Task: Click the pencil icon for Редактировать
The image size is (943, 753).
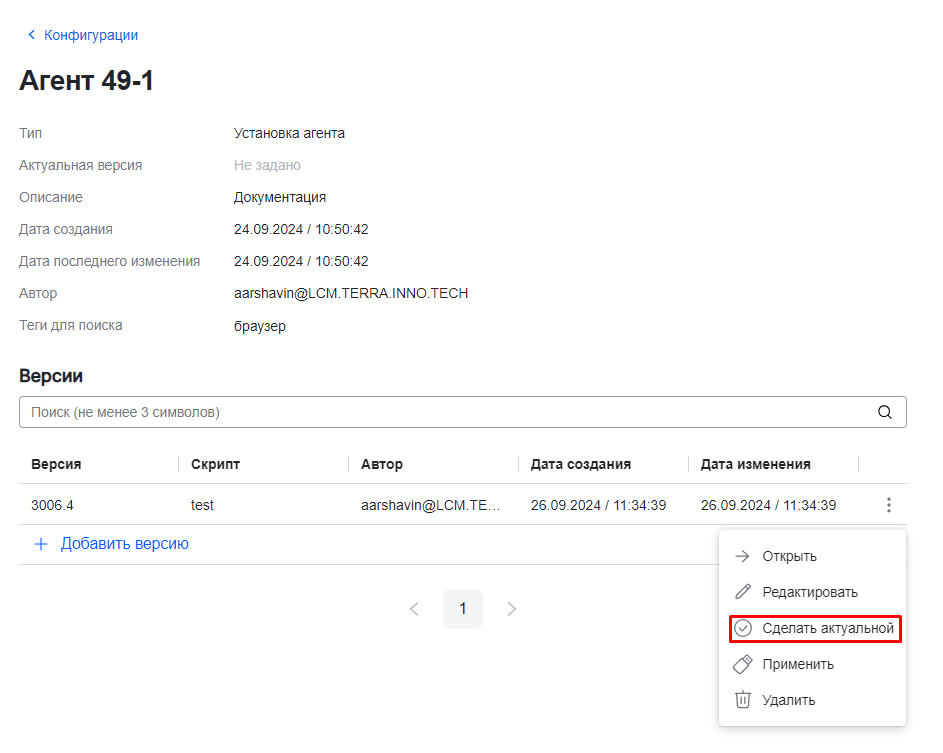Action: click(x=742, y=592)
